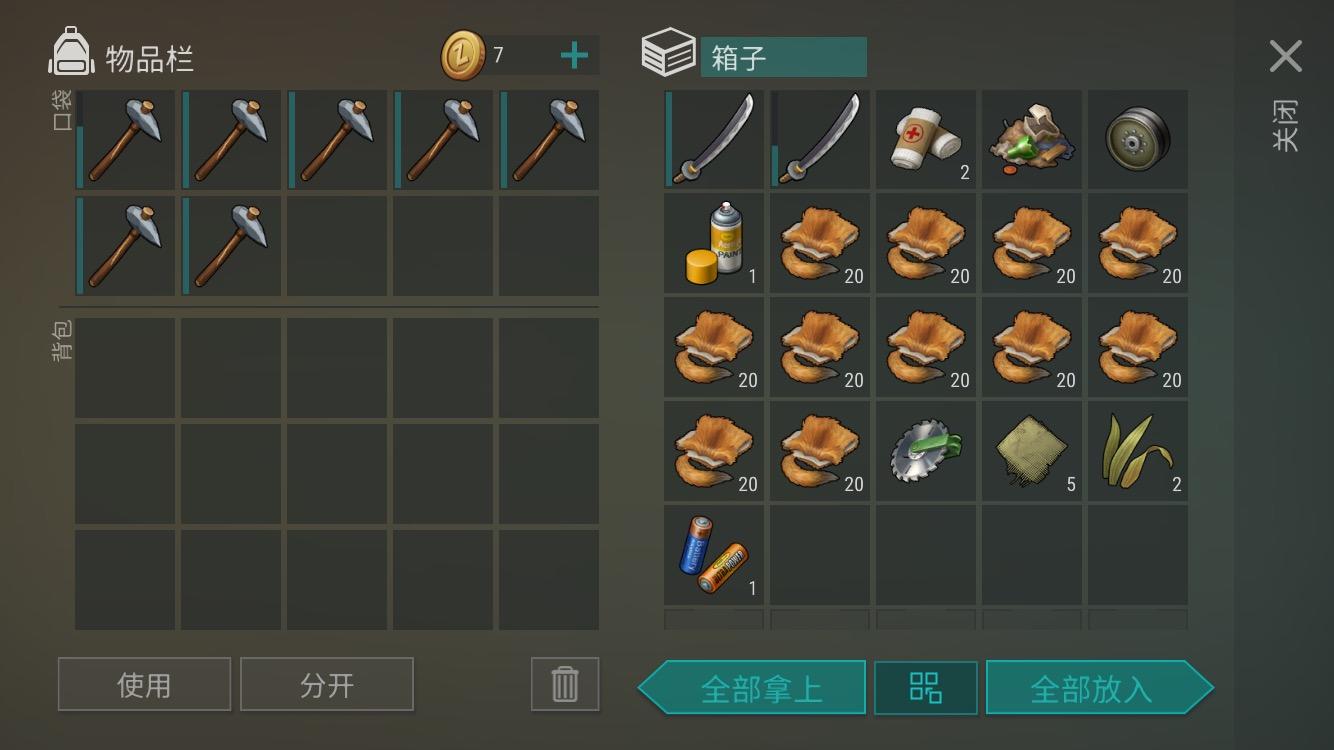Click the 使用 use button

[144, 684]
